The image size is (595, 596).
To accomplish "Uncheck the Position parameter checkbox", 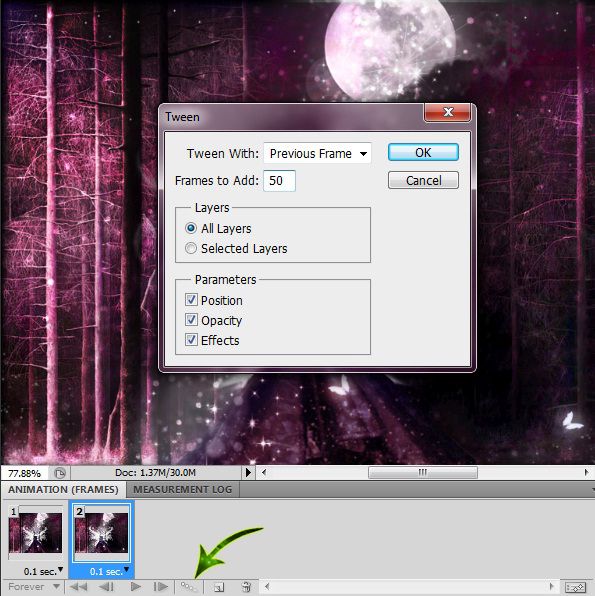I will (x=191, y=300).
